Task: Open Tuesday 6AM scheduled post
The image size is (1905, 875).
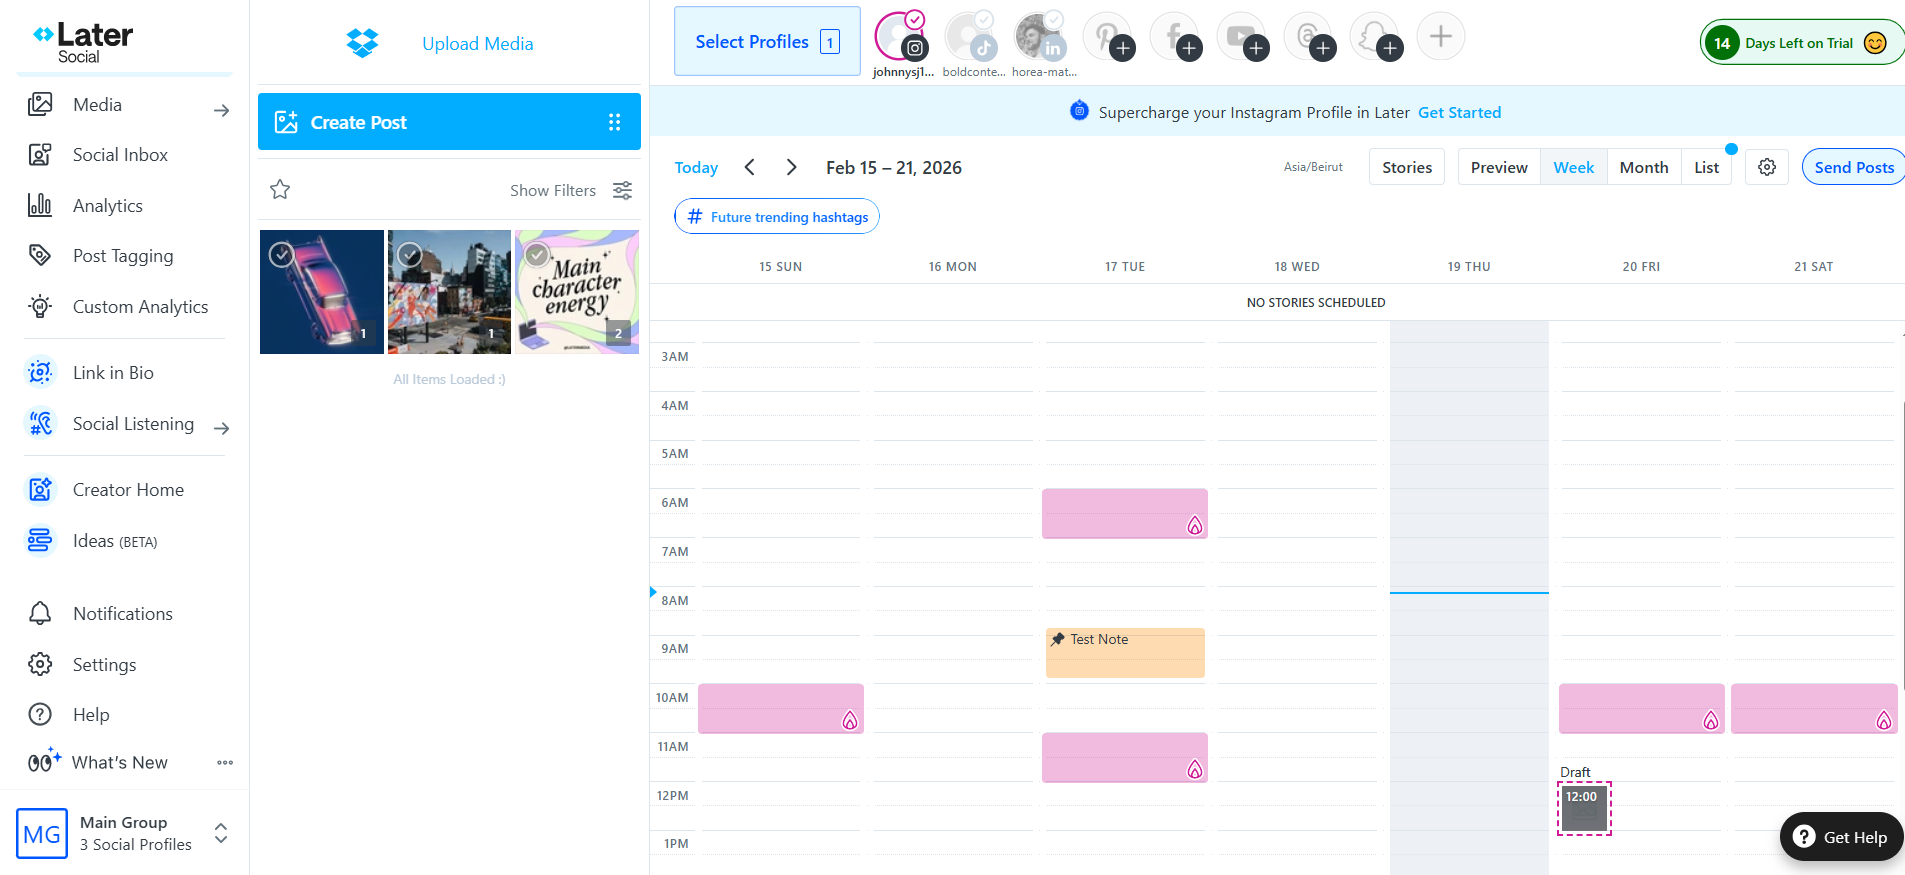Action: [x=1125, y=514]
